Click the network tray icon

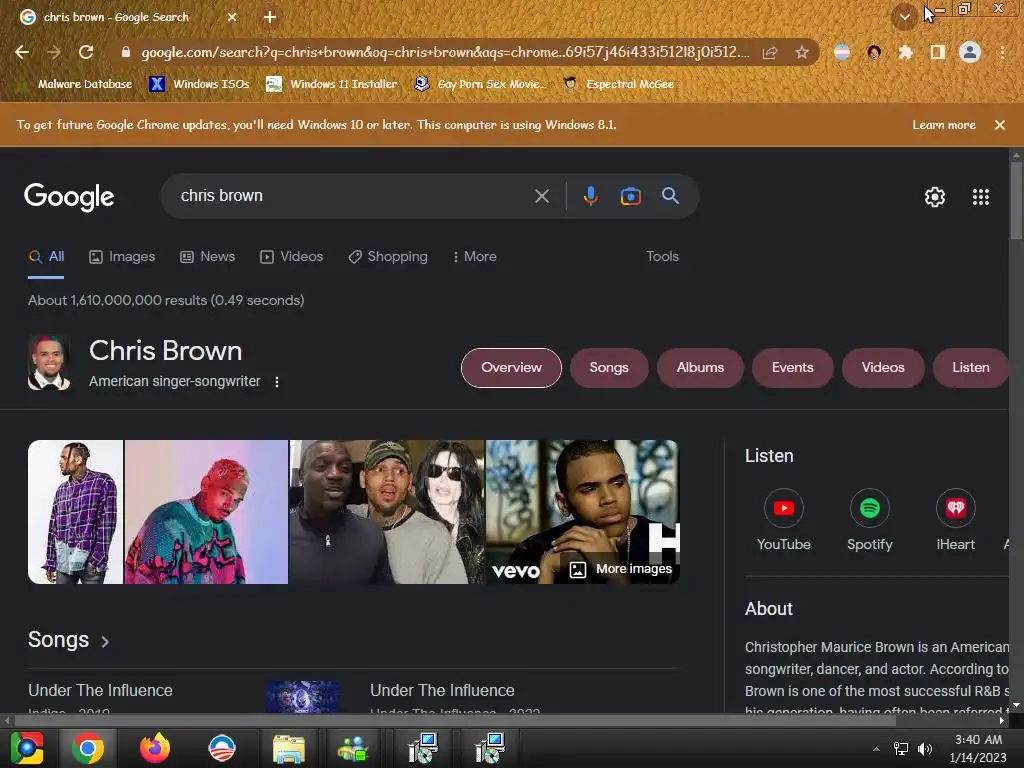pyautogui.click(x=901, y=749)
